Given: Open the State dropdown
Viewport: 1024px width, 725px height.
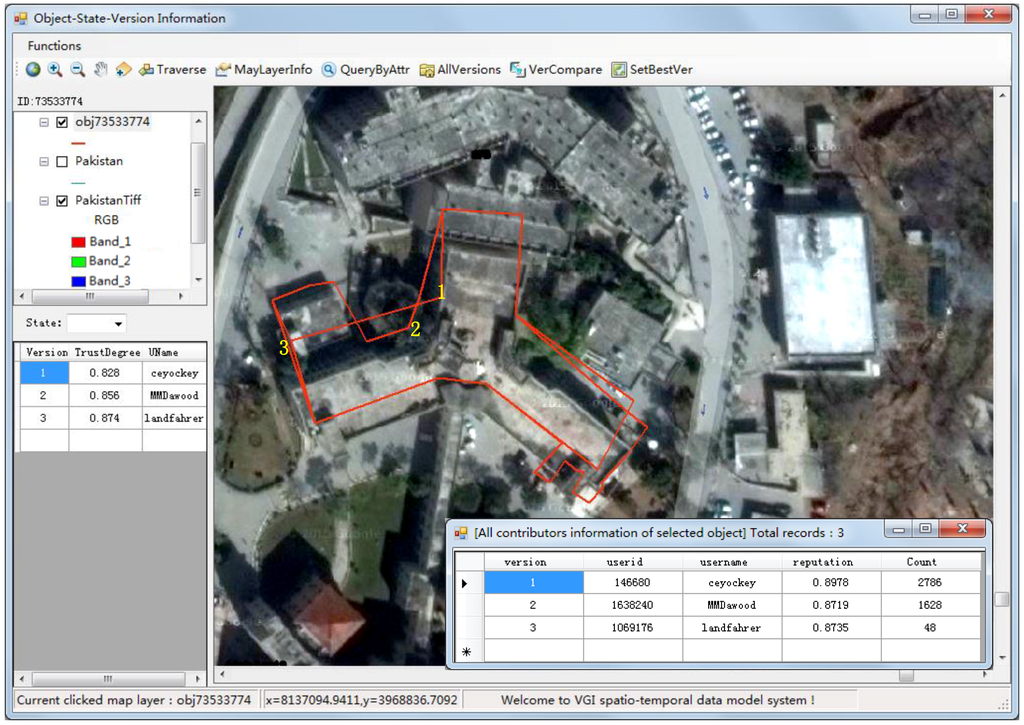Looking at the screenshot, I should (x=119, y=324).
